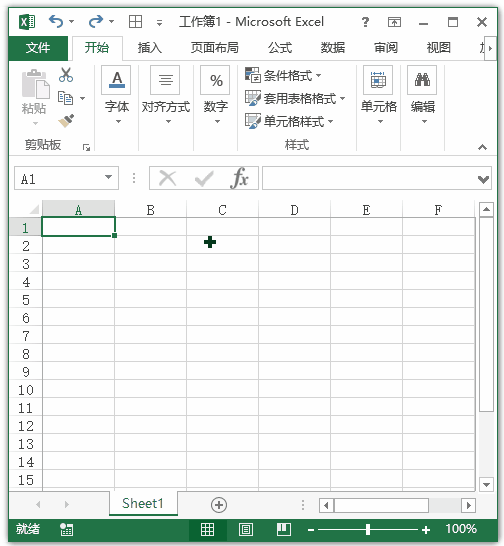Image resolution: width=504 pixels, height=546 pixels.
Task: Select column C header
Action: click(x=223, y=210)
